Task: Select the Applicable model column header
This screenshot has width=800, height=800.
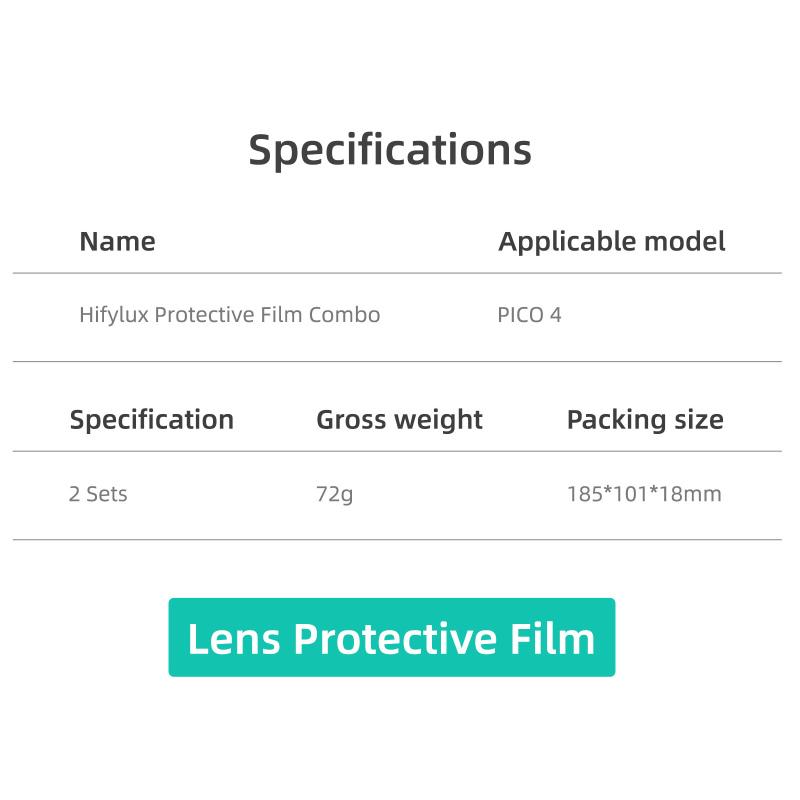Action: 611,241
